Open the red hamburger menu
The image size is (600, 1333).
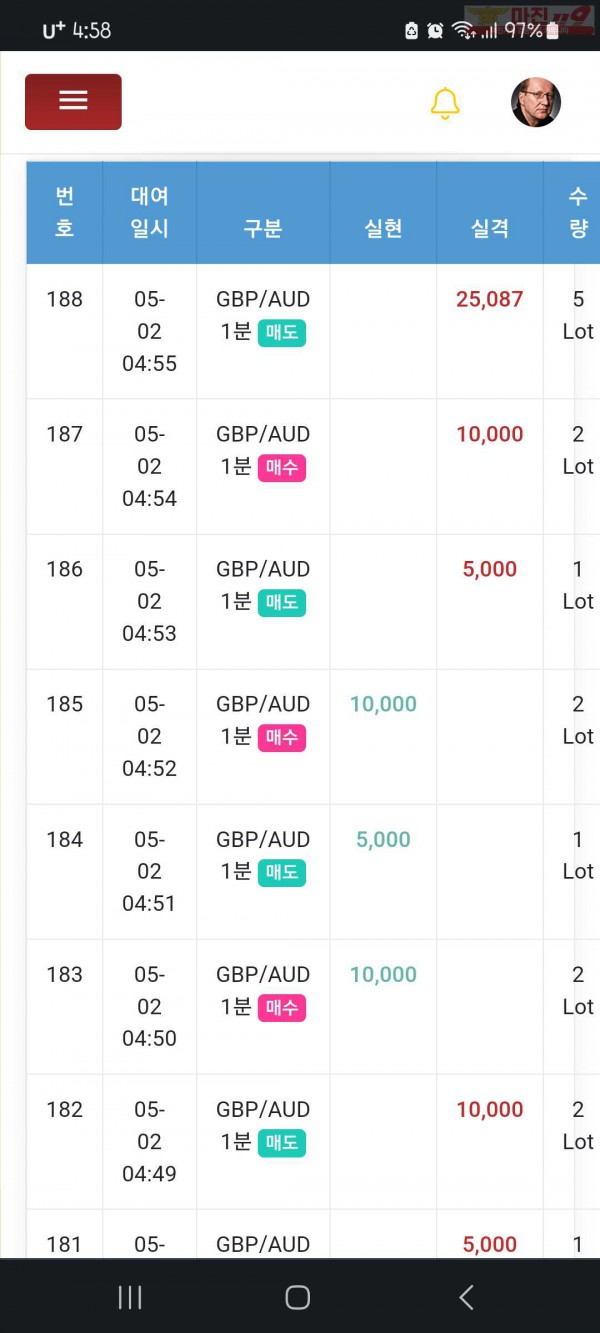click(73, 101)
